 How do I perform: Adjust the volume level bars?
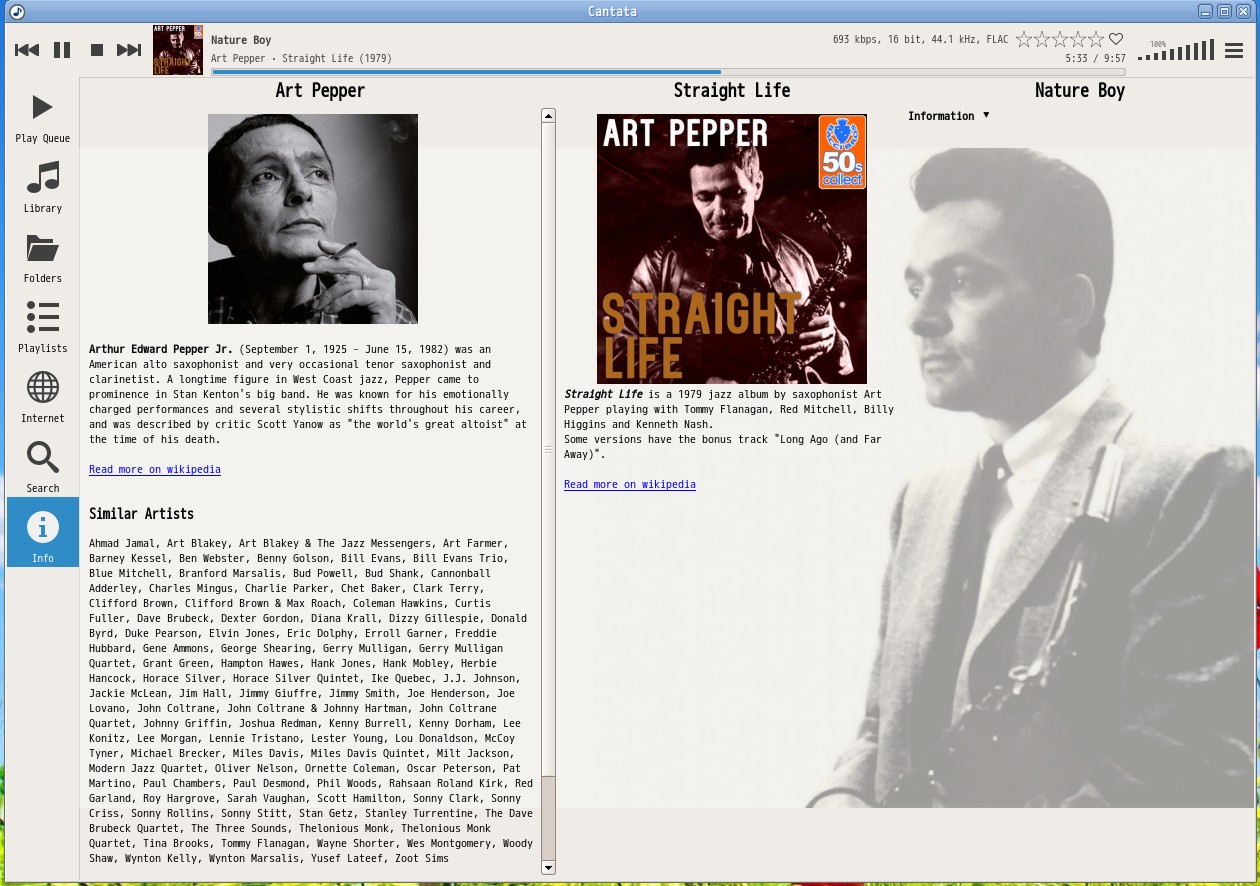click(x=1177, y=51)
